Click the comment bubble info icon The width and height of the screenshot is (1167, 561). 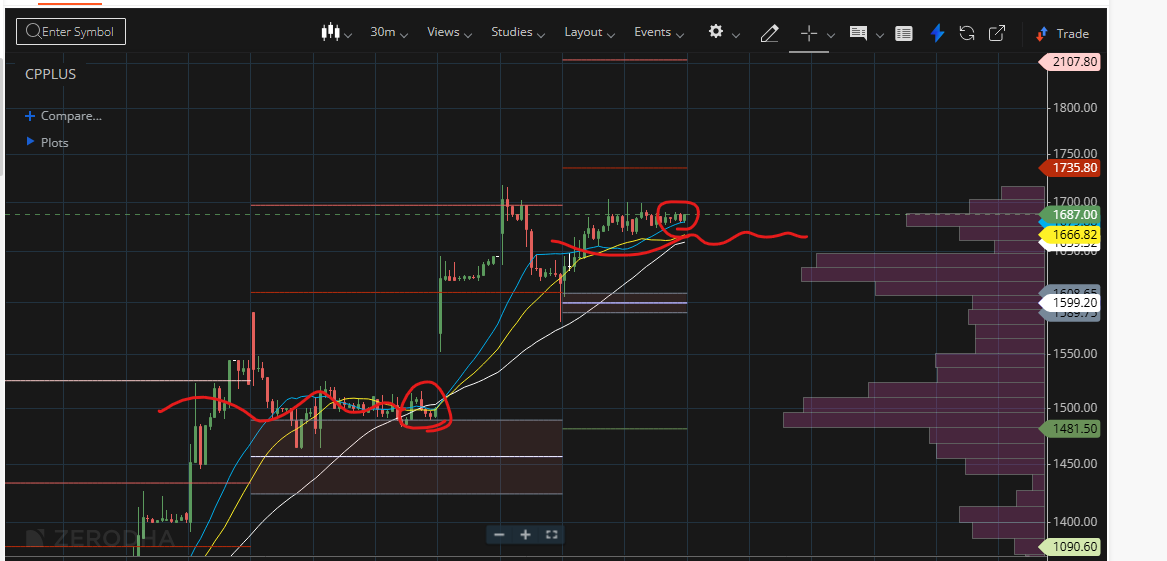[858, 33]
